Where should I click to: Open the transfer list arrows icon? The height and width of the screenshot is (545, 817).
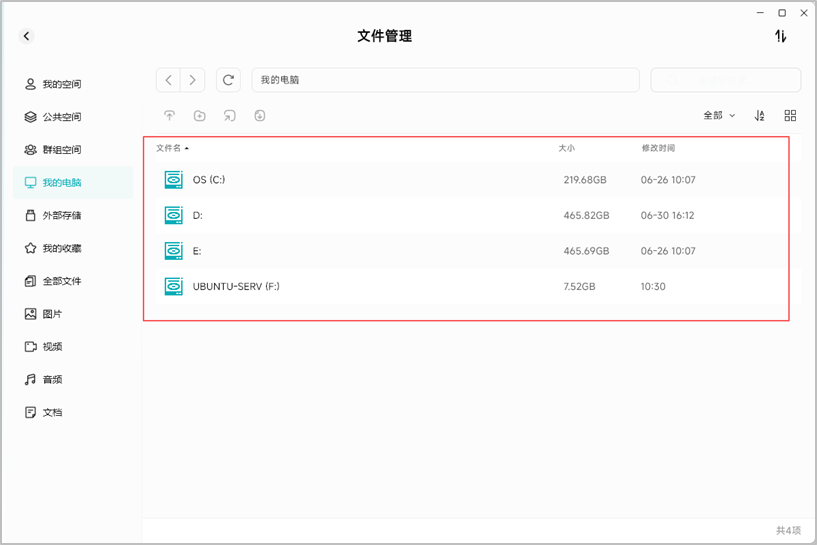point(780,36)
